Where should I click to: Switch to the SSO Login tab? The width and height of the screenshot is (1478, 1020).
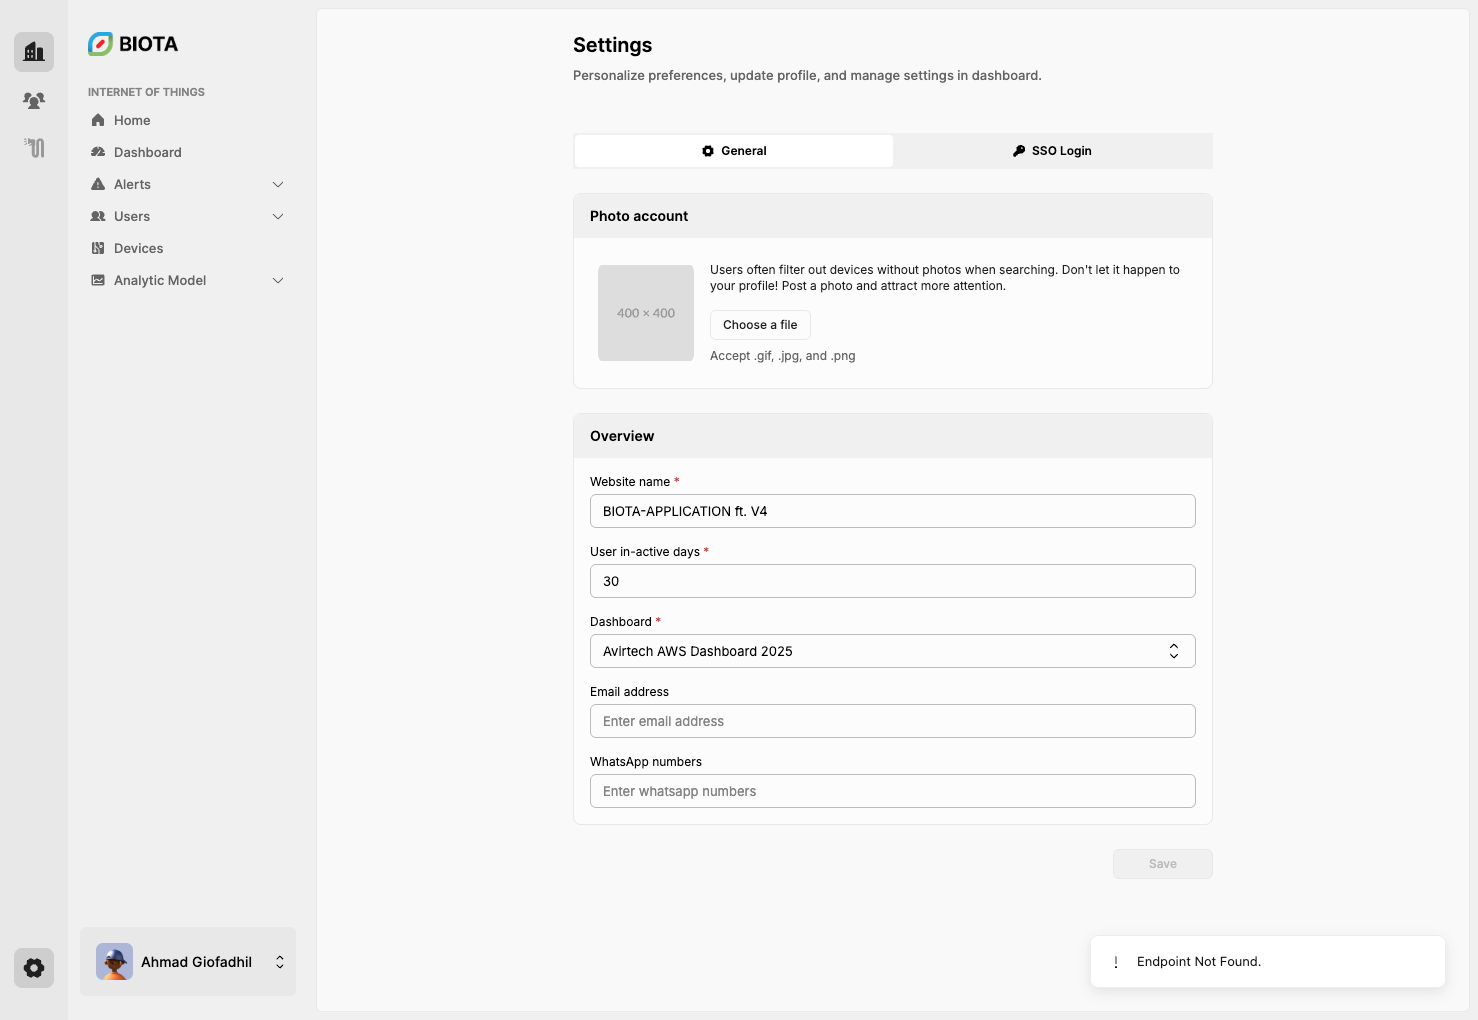pos(1052,151)
